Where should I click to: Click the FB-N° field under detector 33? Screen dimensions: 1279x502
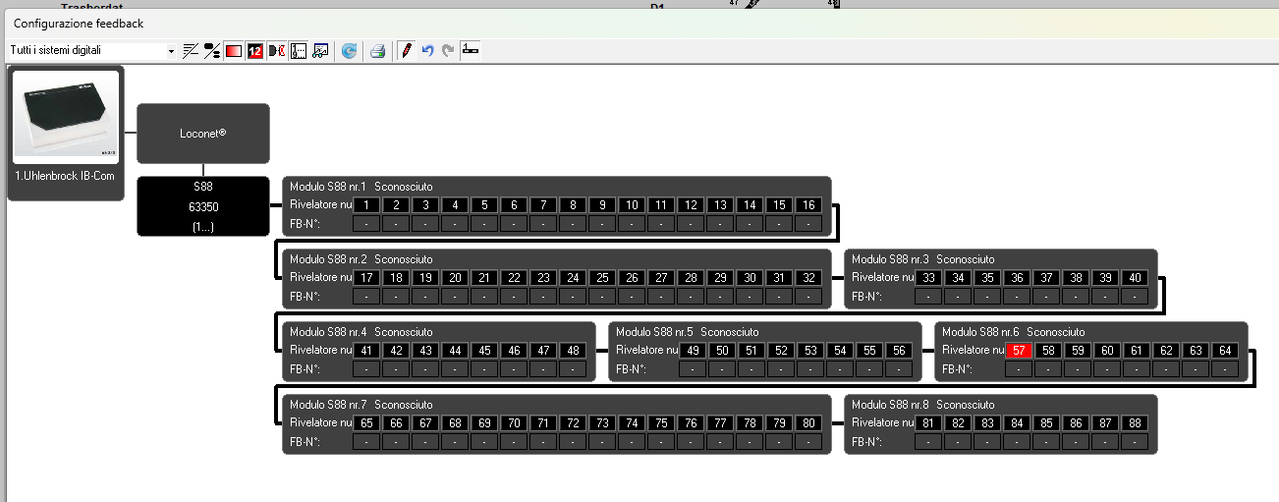(929, 296)
